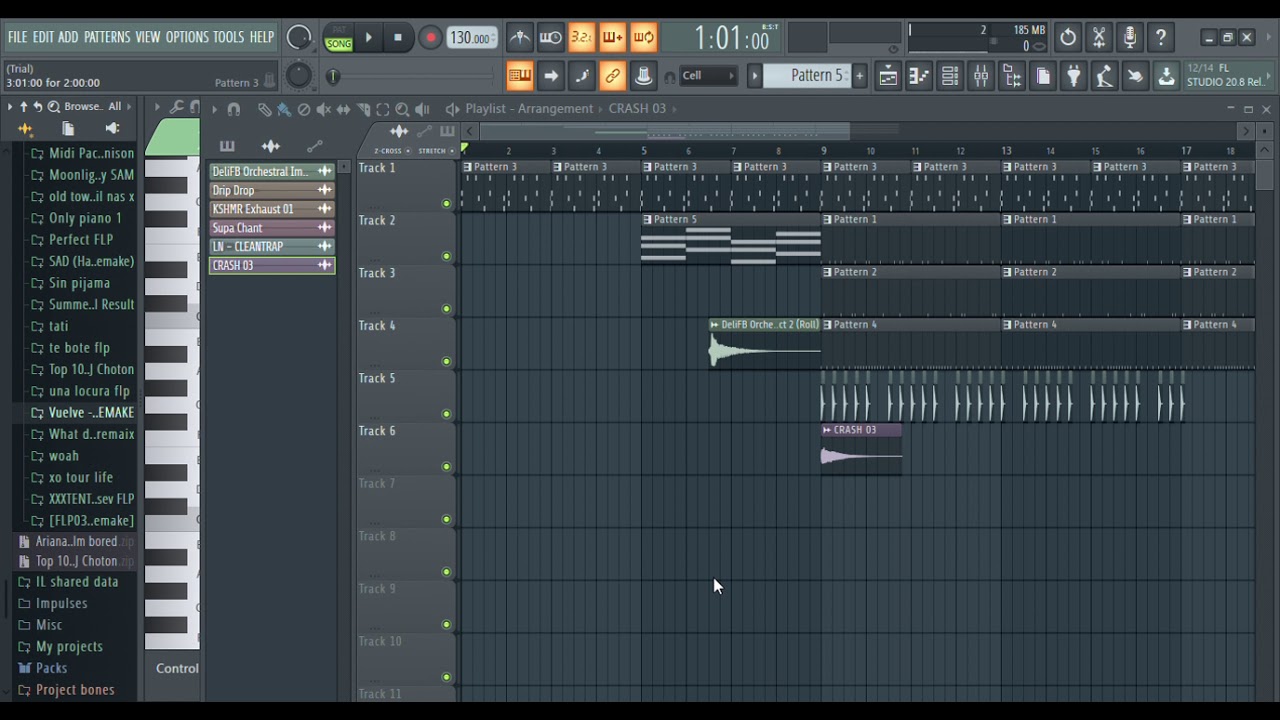This screenshot has height=720, width=1280.
Task: Open the Browse All browser dropdown
Action: (x=92, y=107)
